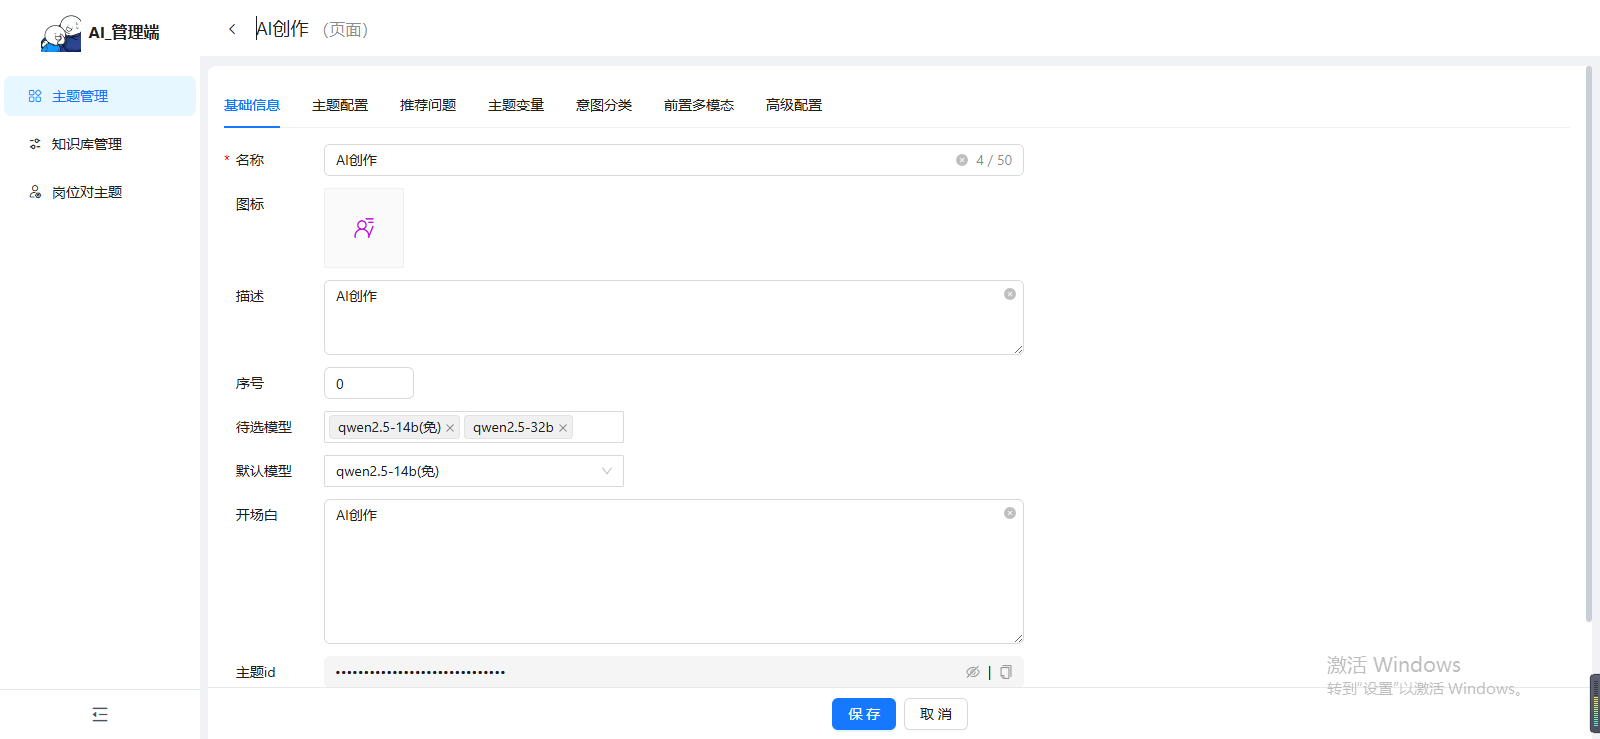Switch to the 意图分类 tab
1600x739 pixels.
point(604,105)
